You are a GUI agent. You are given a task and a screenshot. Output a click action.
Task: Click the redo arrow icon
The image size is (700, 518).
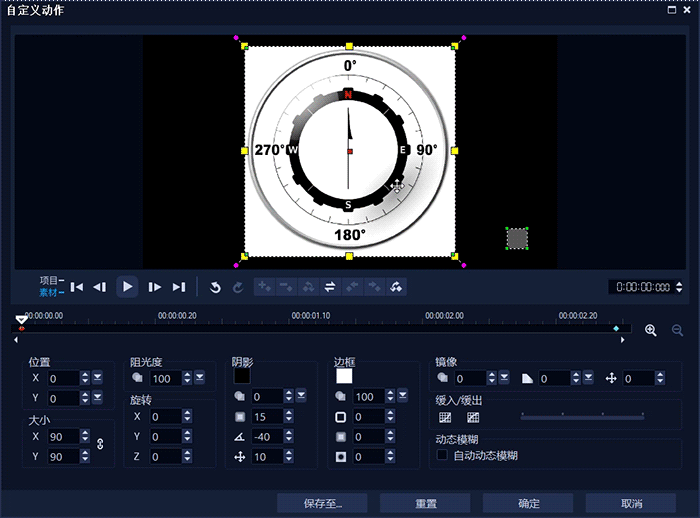pos(238,287)
